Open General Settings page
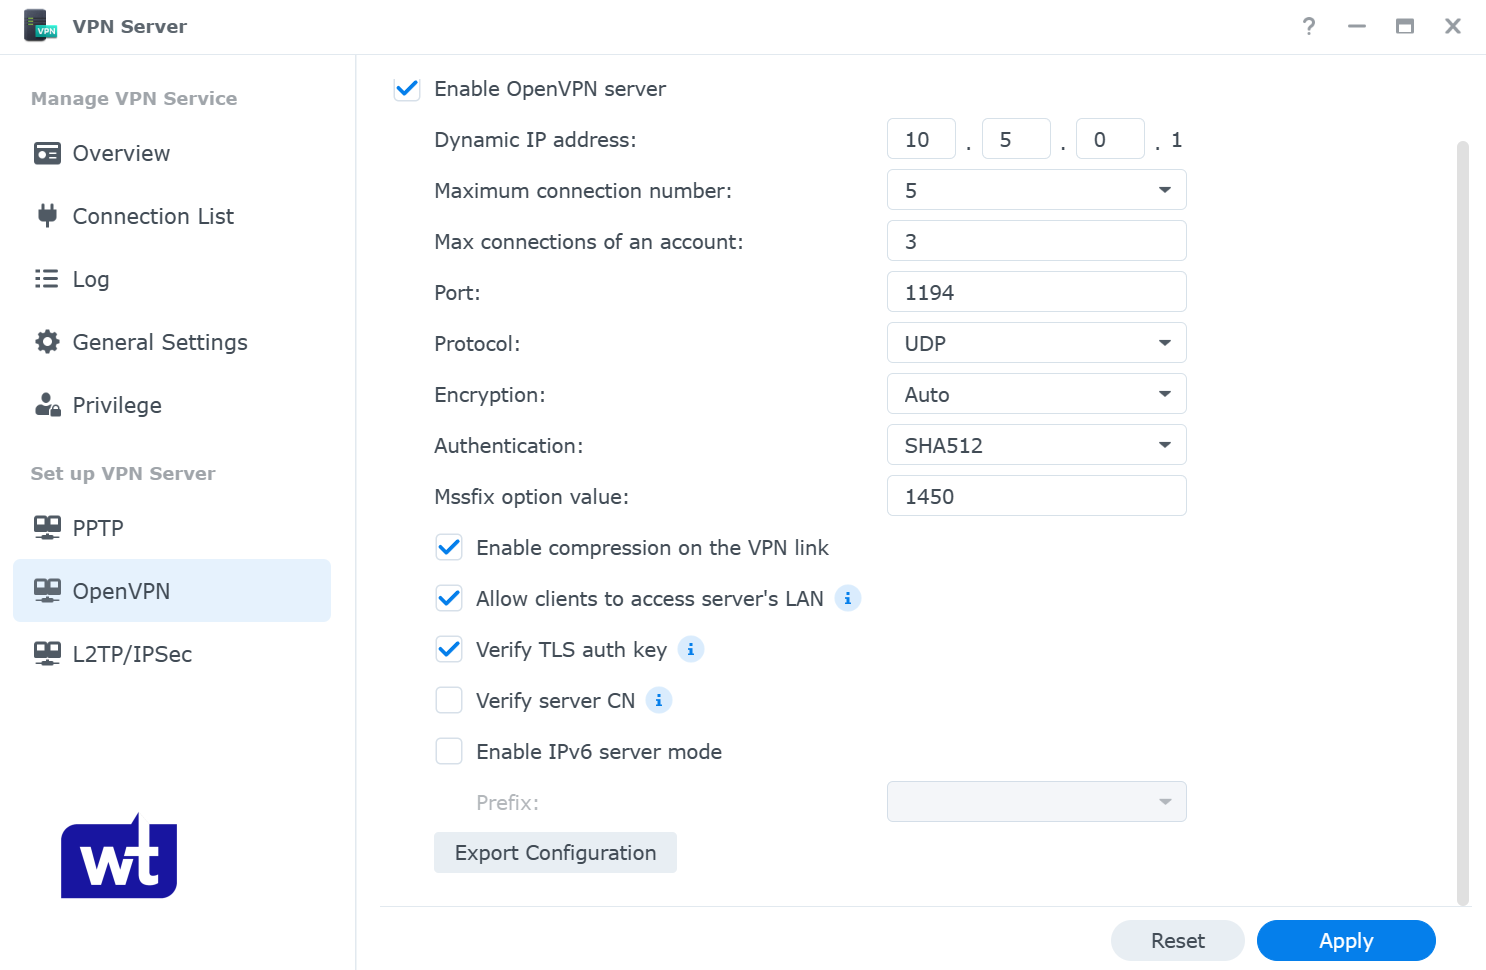This screenshot has height=970, width=1486. pyautogui.click(x=172, y=342)
